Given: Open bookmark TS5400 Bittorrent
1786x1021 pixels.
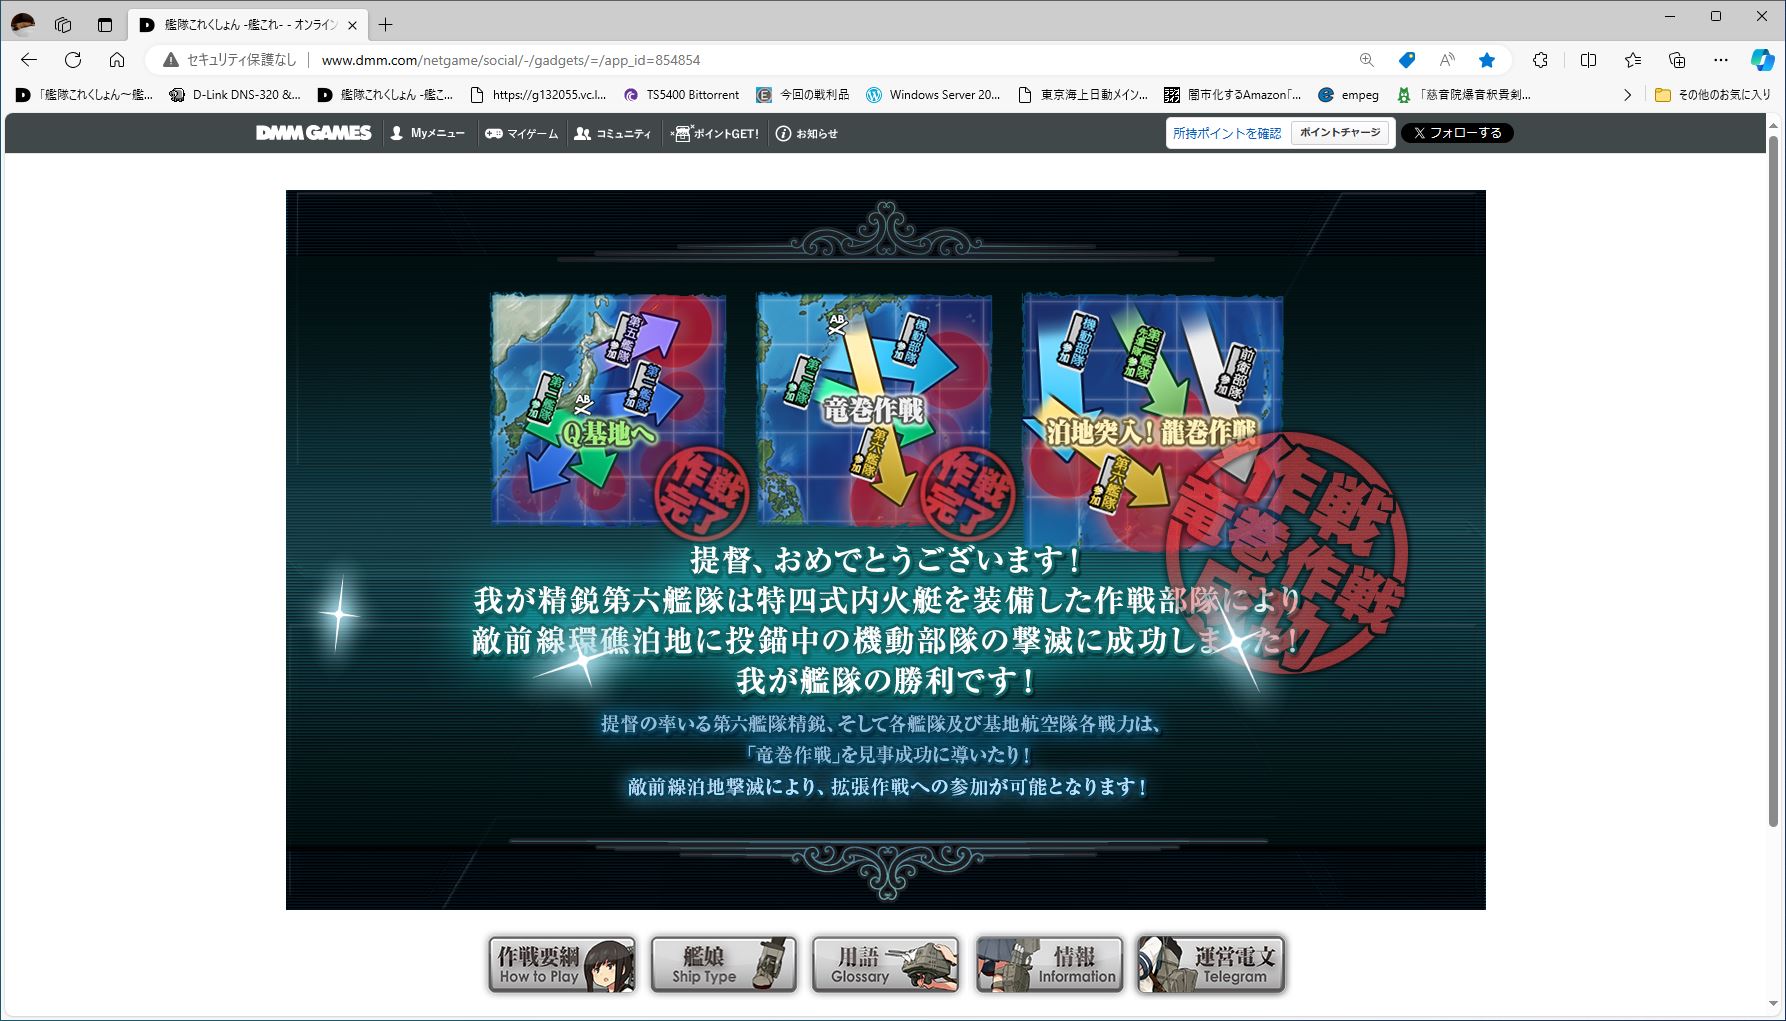Looking at the screenshot, I should click(681, 95).
